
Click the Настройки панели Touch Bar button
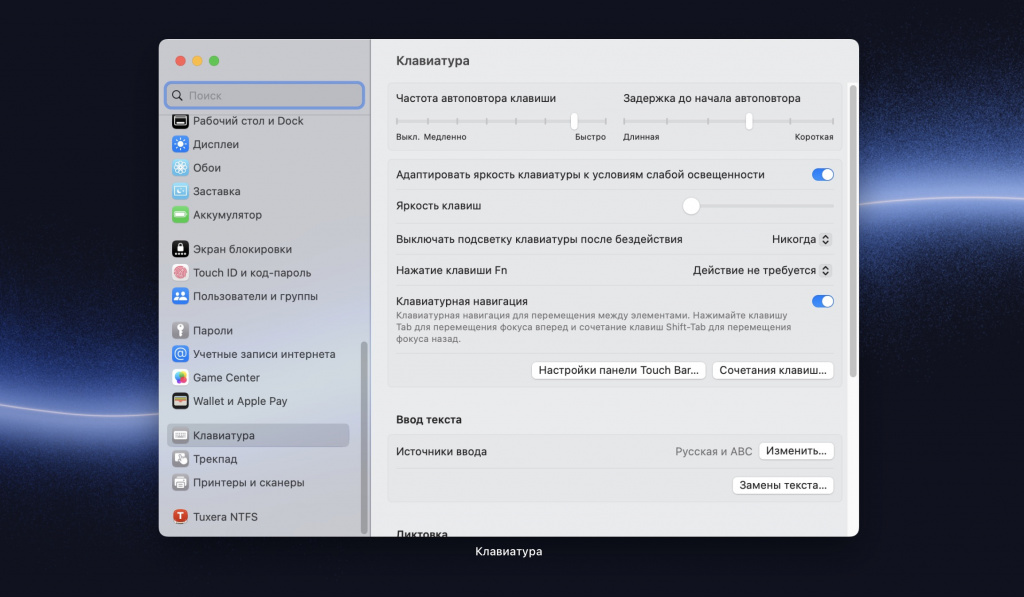point(618,370)
